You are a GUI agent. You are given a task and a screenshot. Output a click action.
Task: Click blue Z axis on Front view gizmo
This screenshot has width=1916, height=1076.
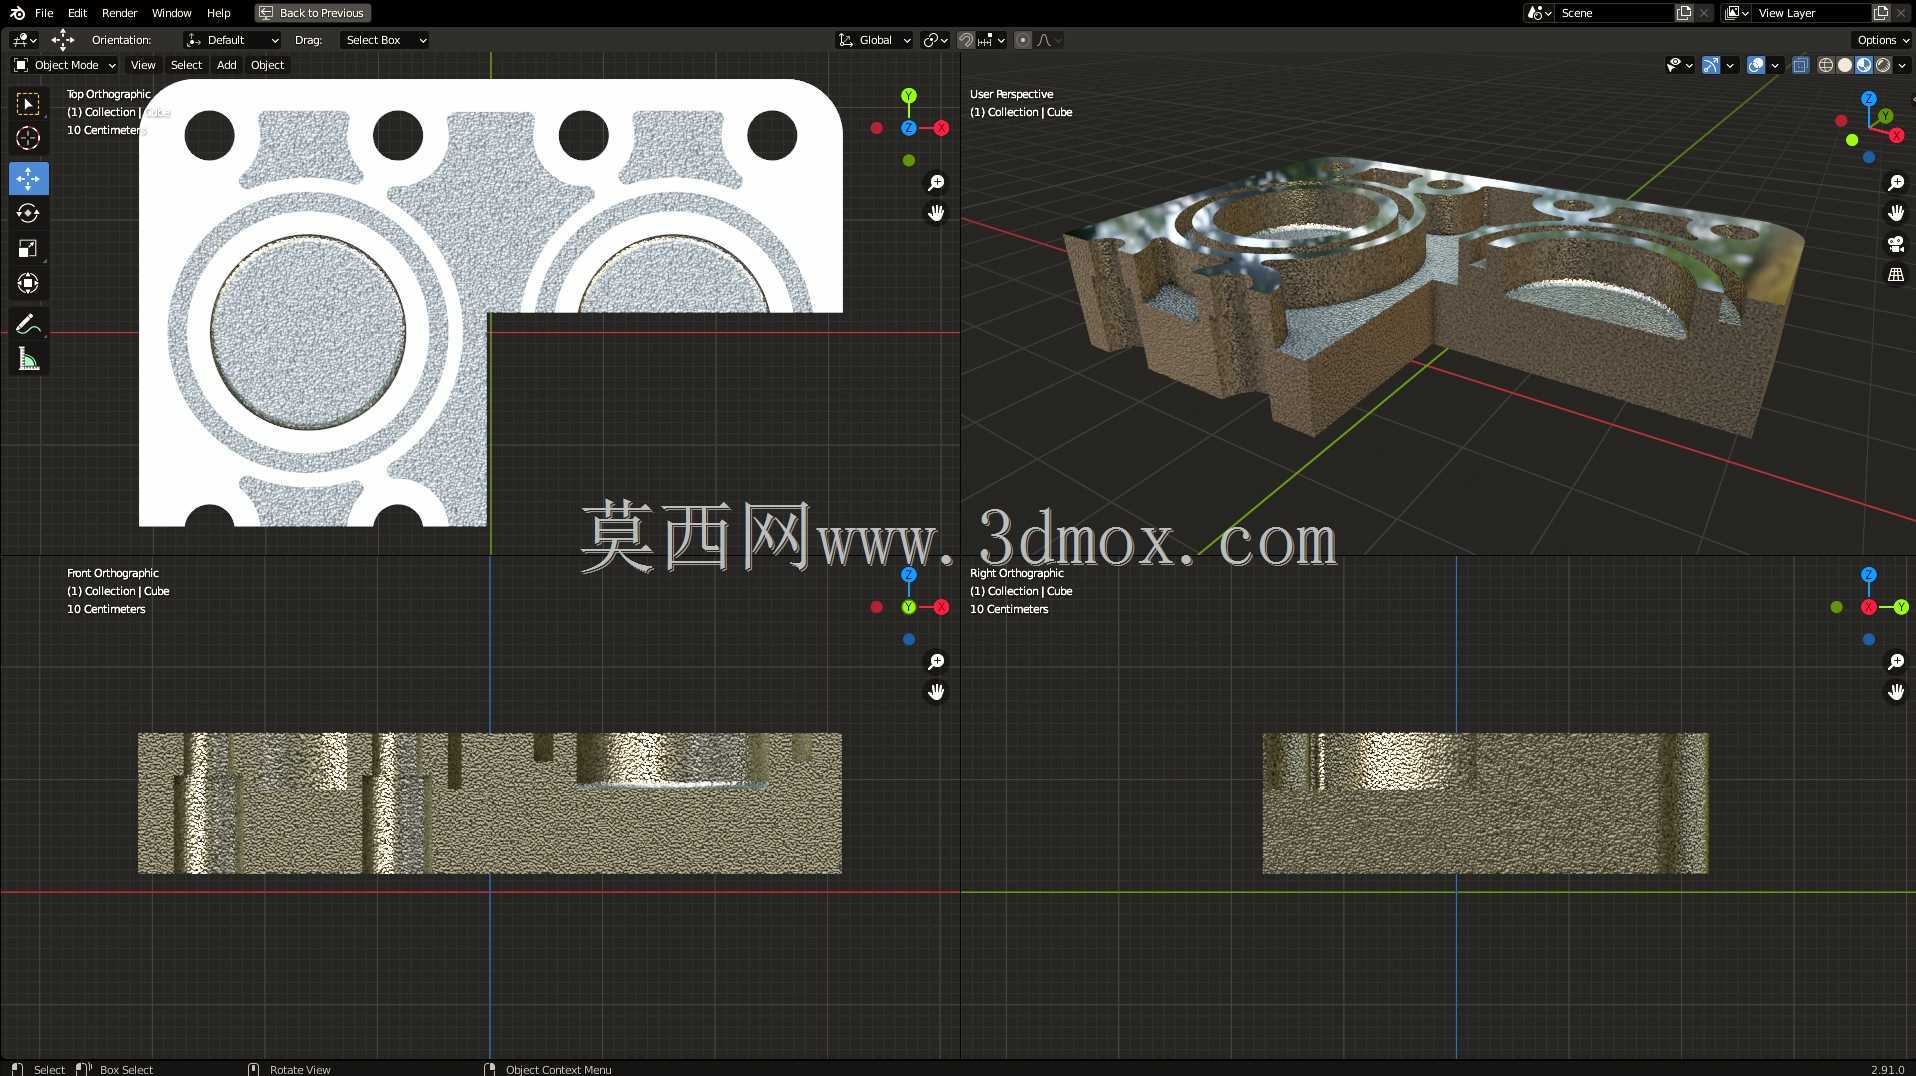click(x=908, y=575)
